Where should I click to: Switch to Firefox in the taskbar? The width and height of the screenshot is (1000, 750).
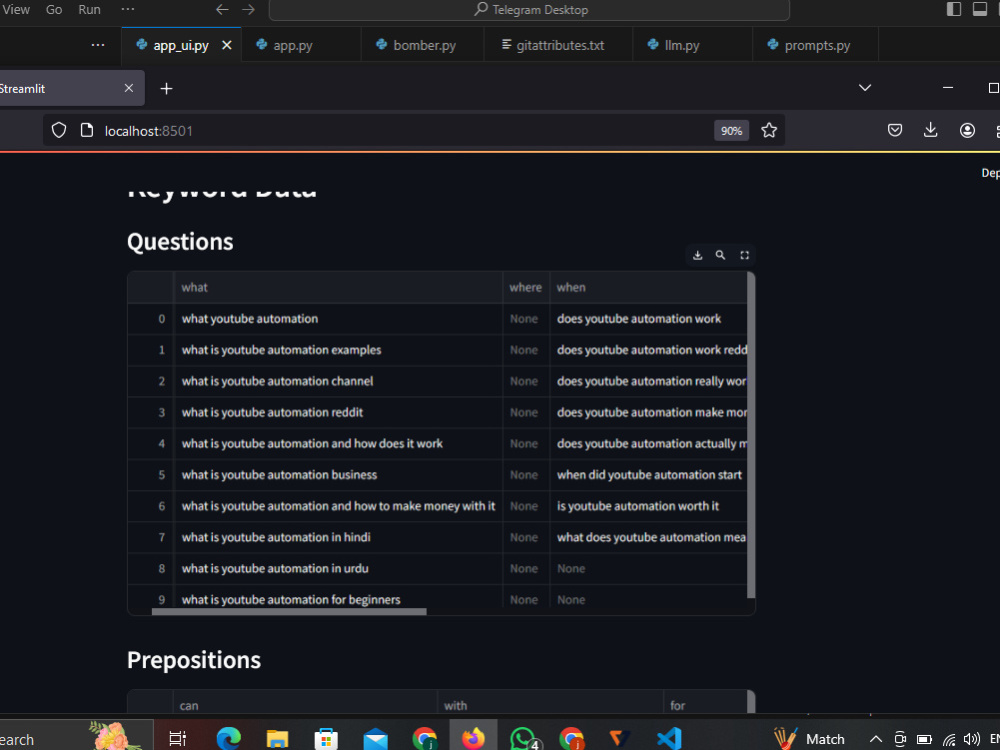pos(473,739)
